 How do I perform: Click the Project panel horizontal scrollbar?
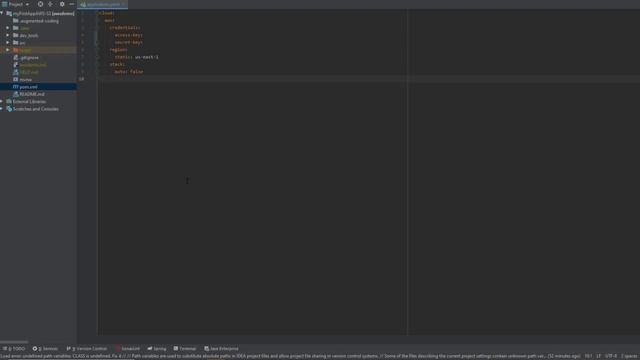pos(14,342)
